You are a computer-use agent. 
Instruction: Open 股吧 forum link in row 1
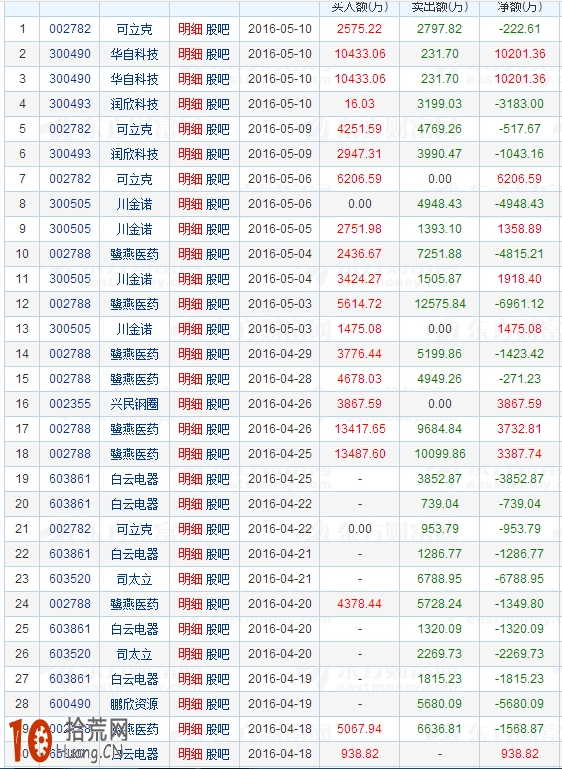[x=217, y=29]
